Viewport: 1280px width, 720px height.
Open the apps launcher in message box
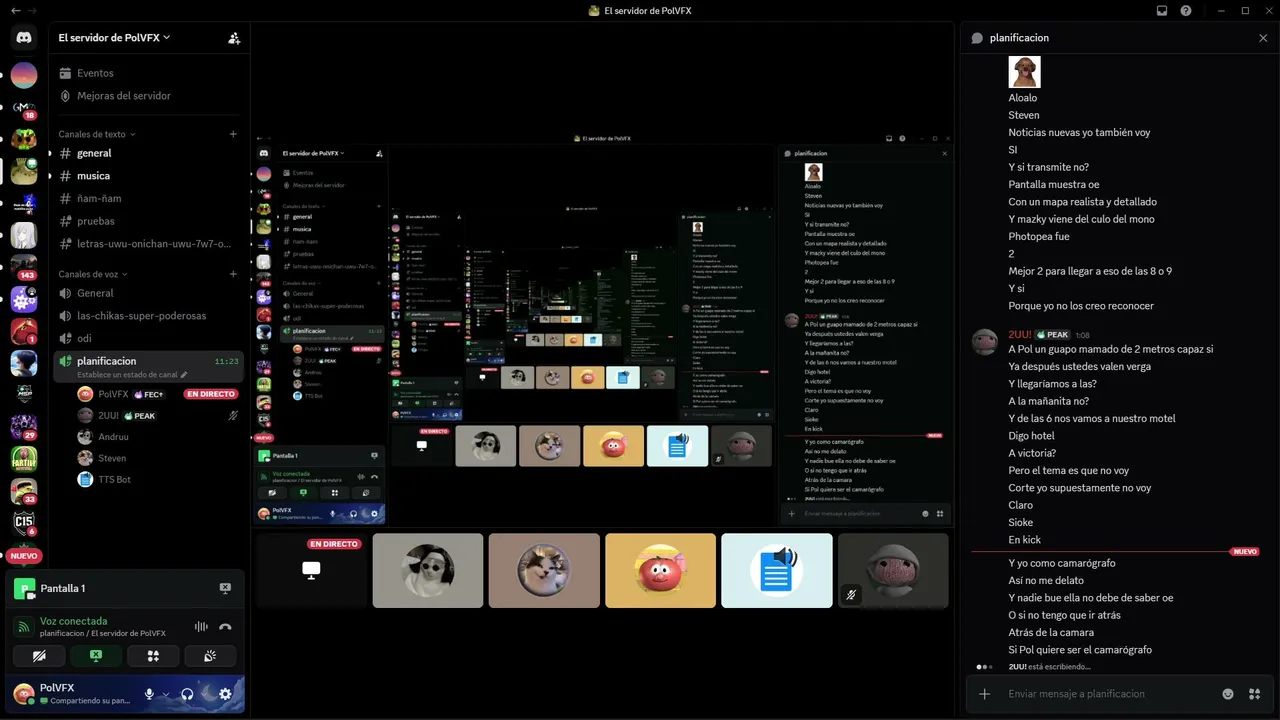pos(1255,694)
